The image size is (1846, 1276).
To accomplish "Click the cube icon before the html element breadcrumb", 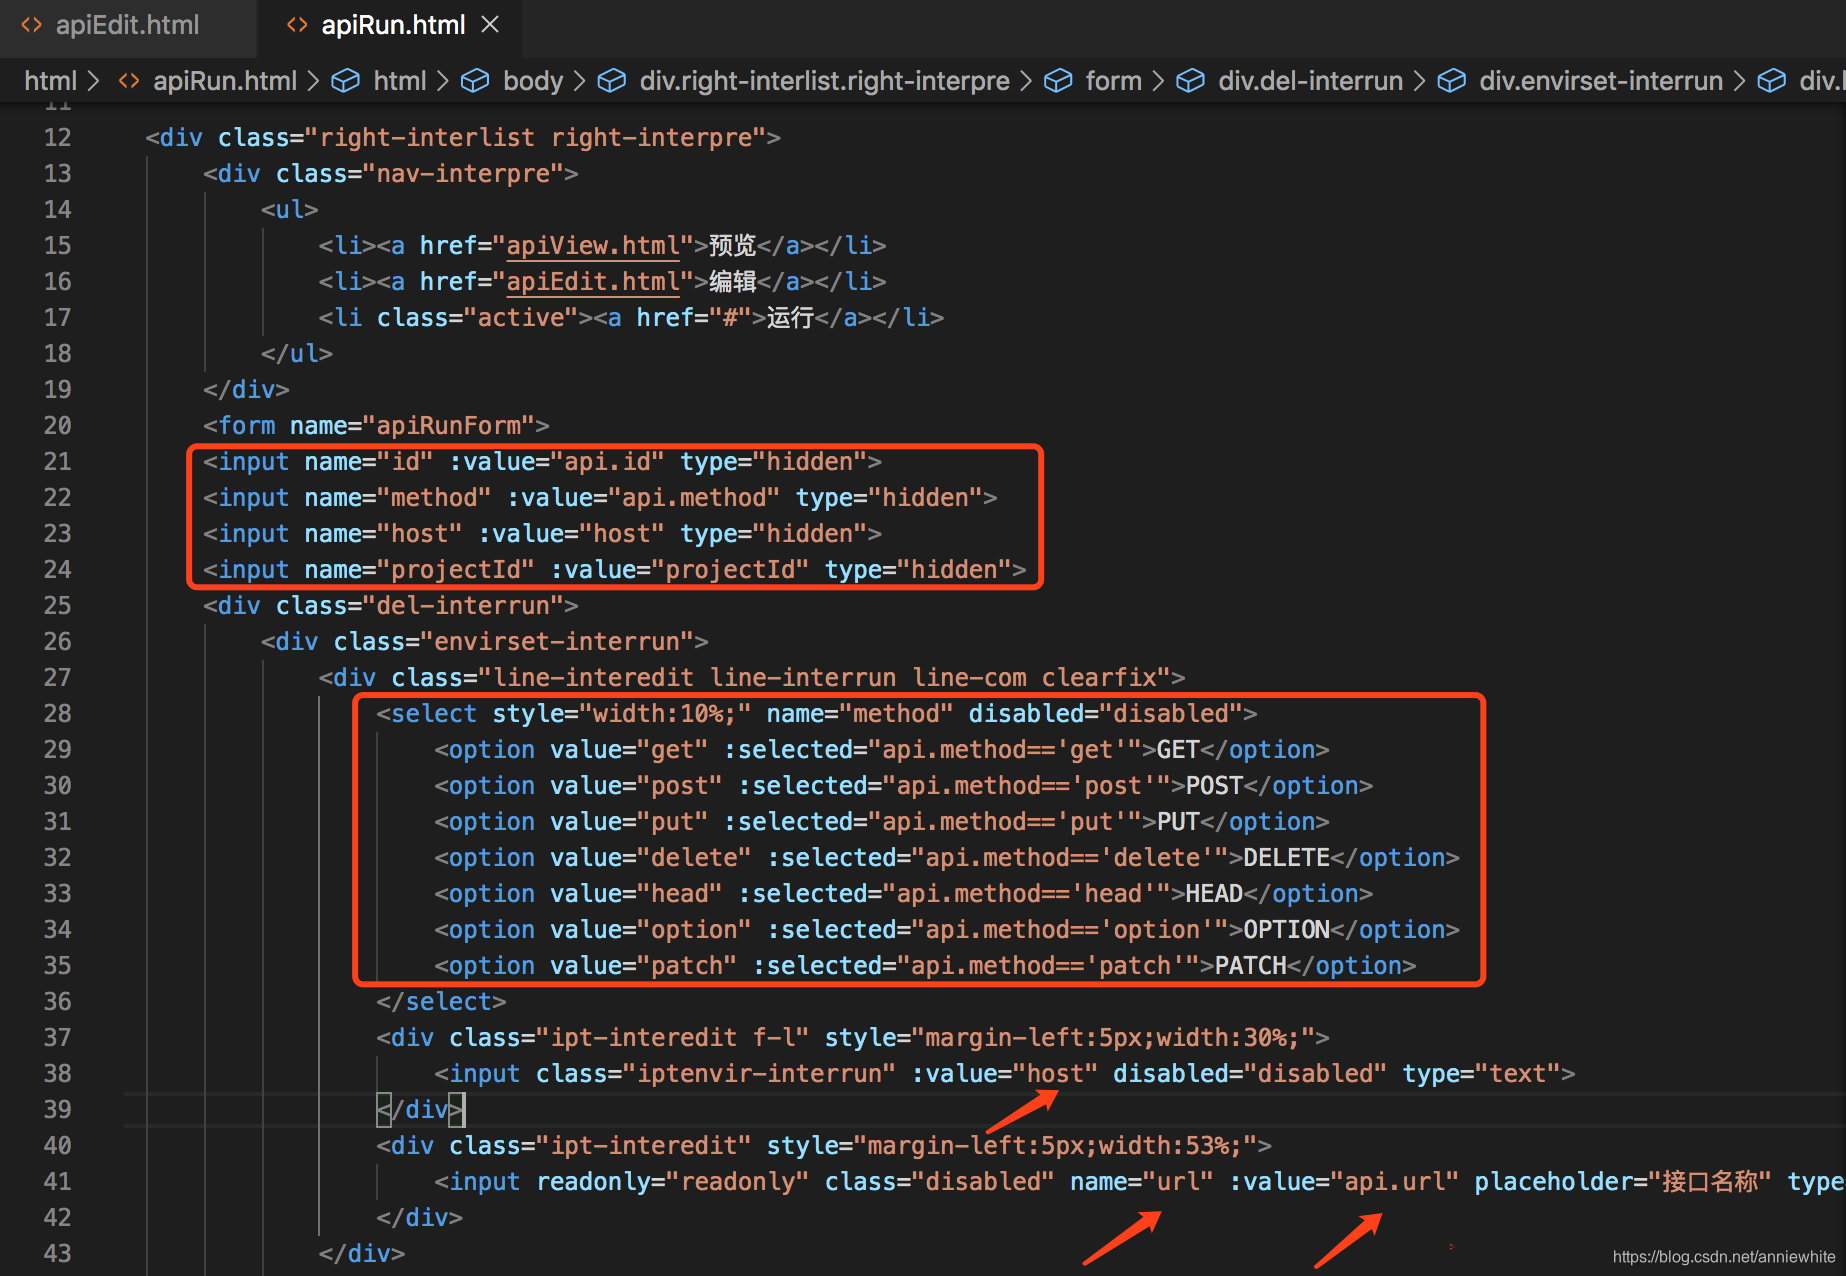I will [346, 81].
